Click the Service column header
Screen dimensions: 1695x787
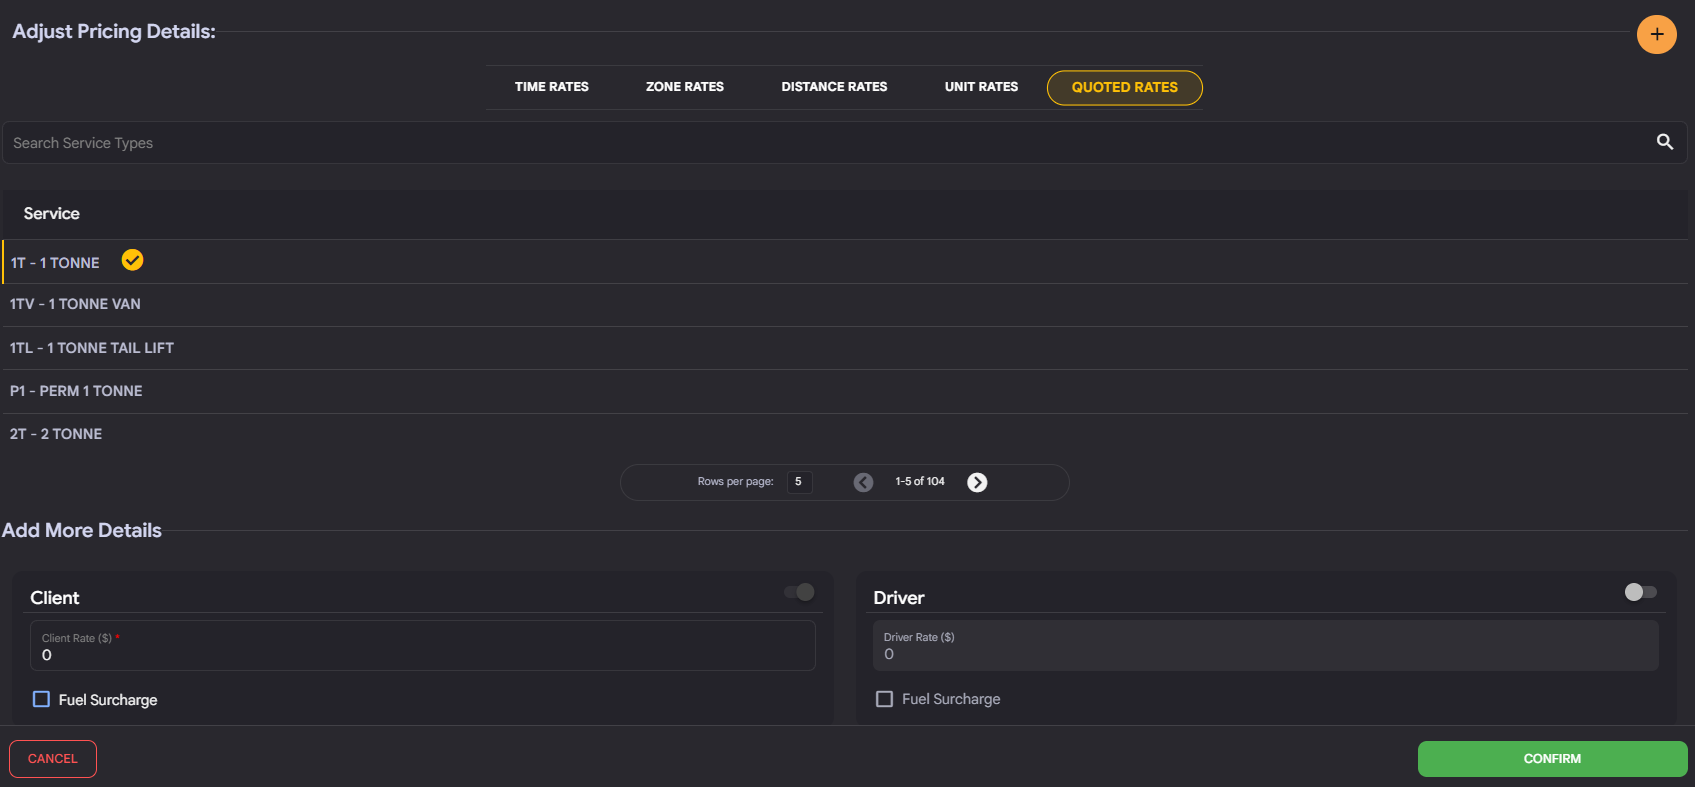click(51, 214)
